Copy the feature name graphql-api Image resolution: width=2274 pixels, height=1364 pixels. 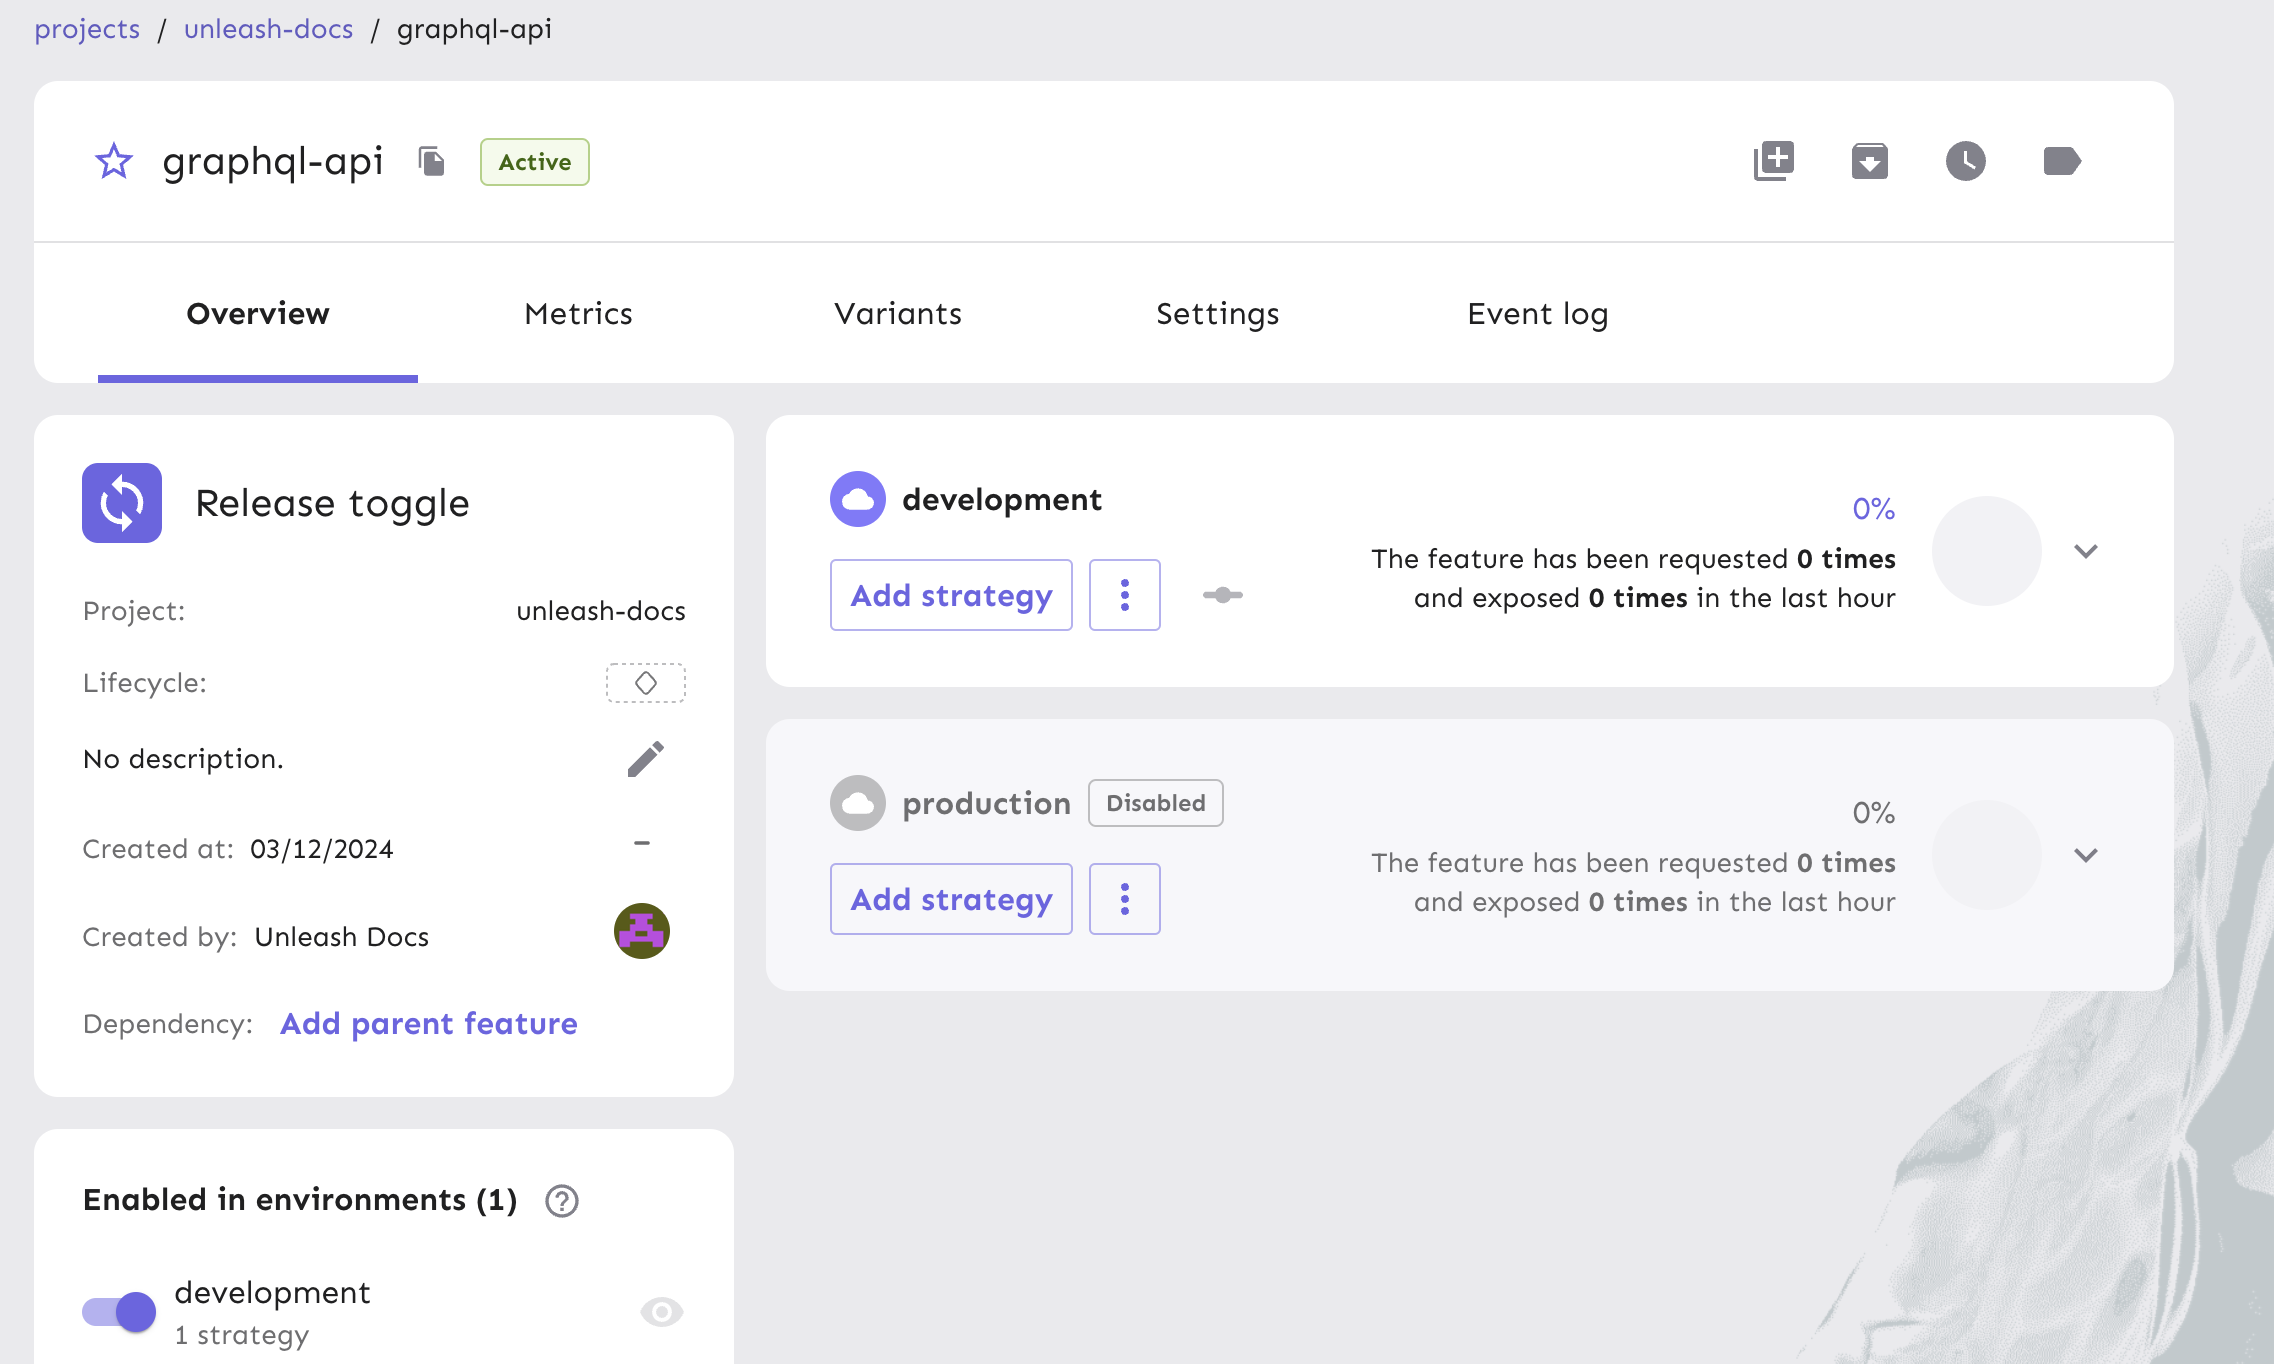click(431, 162)
